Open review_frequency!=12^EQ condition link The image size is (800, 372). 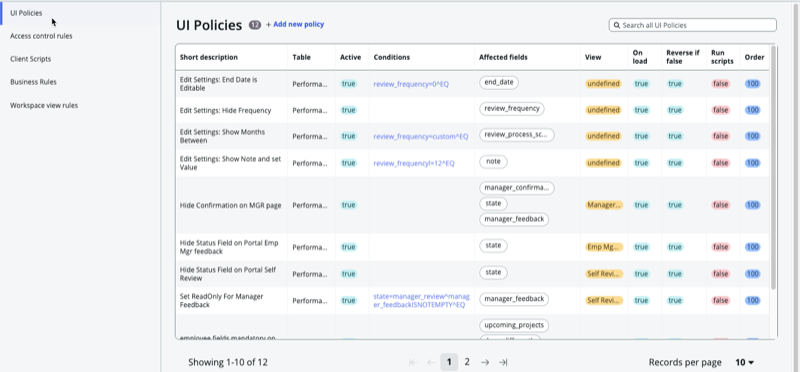[x=414, y=163]
